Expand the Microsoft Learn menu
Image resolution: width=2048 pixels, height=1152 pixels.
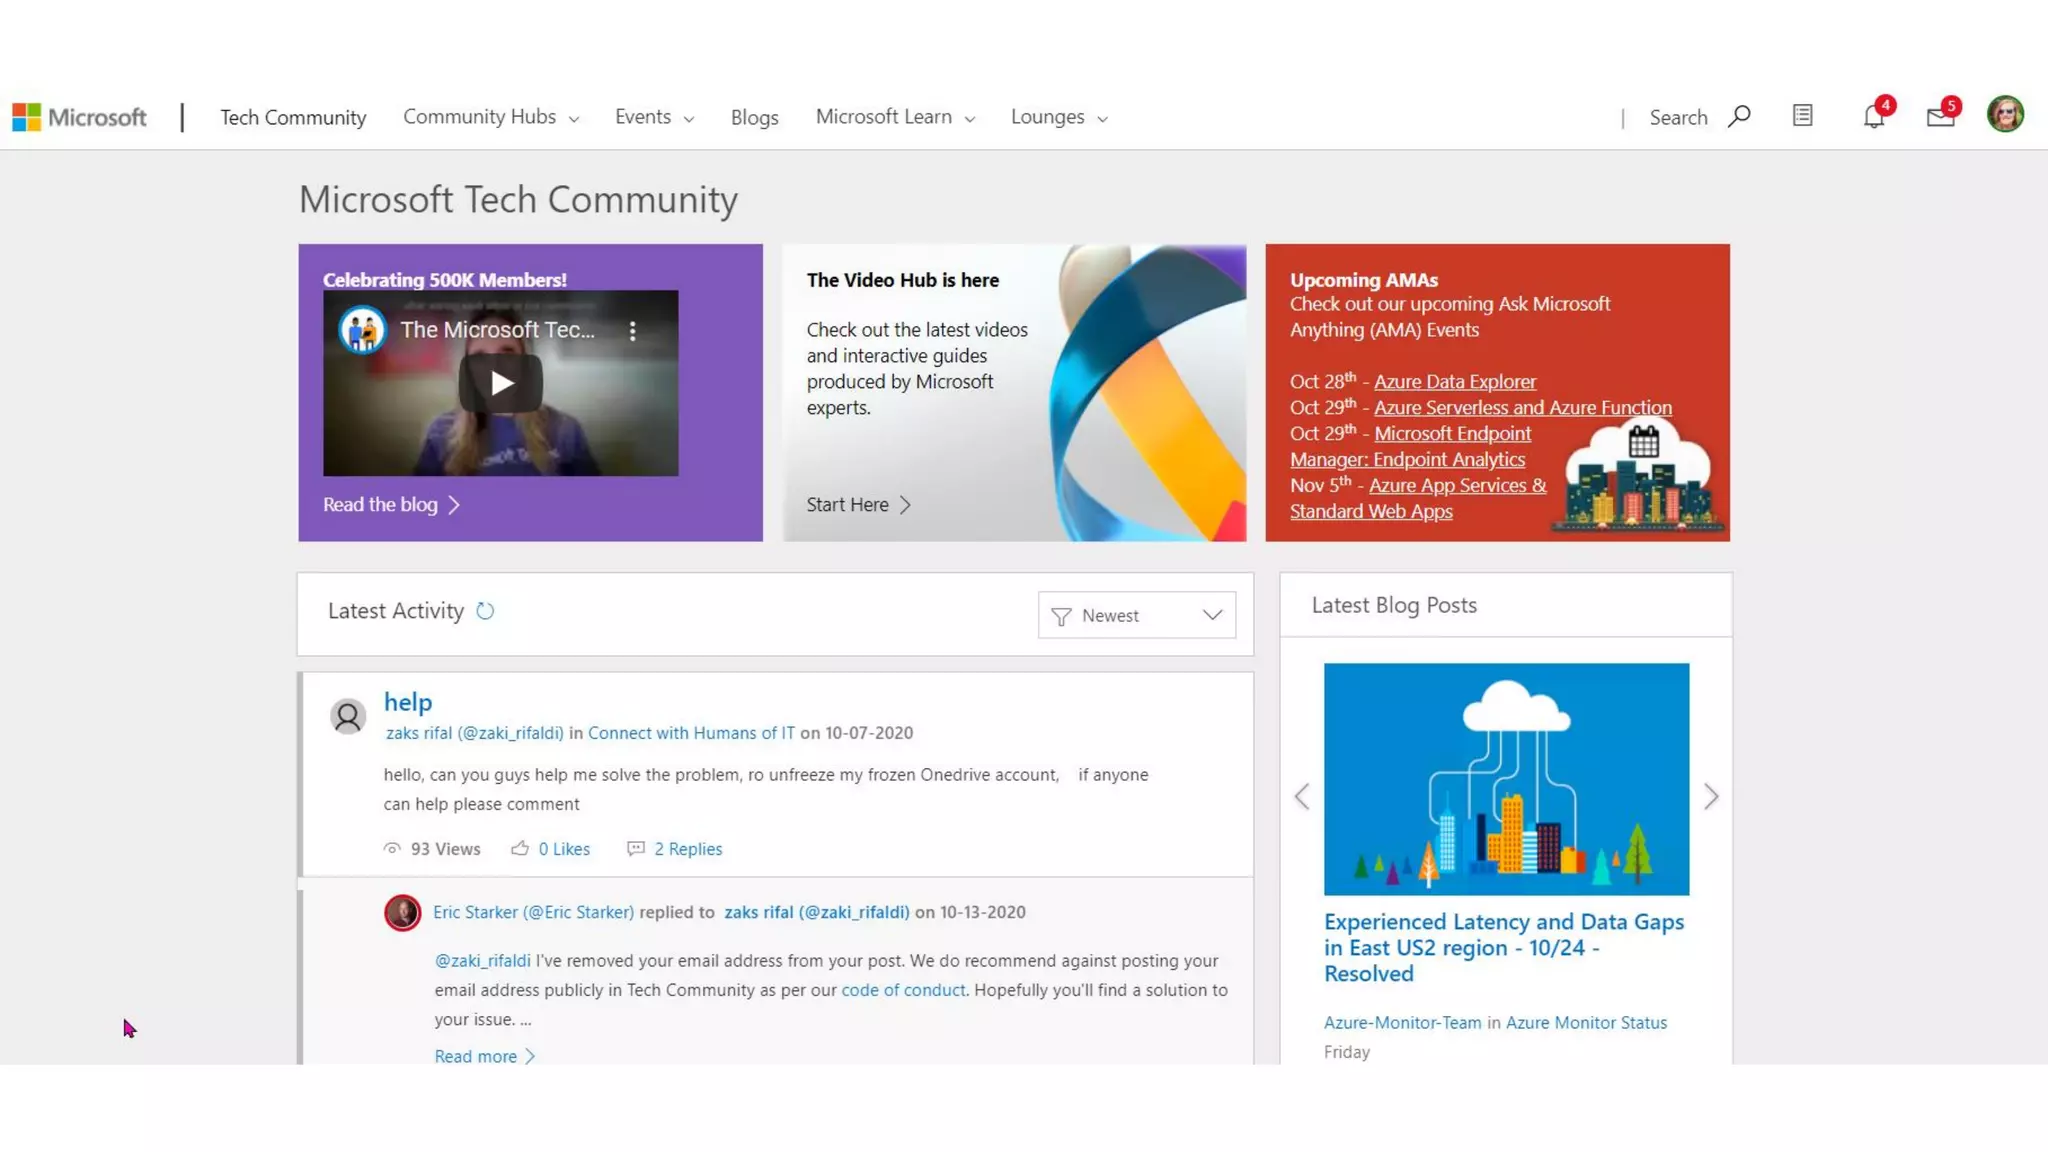coord(894,117)
